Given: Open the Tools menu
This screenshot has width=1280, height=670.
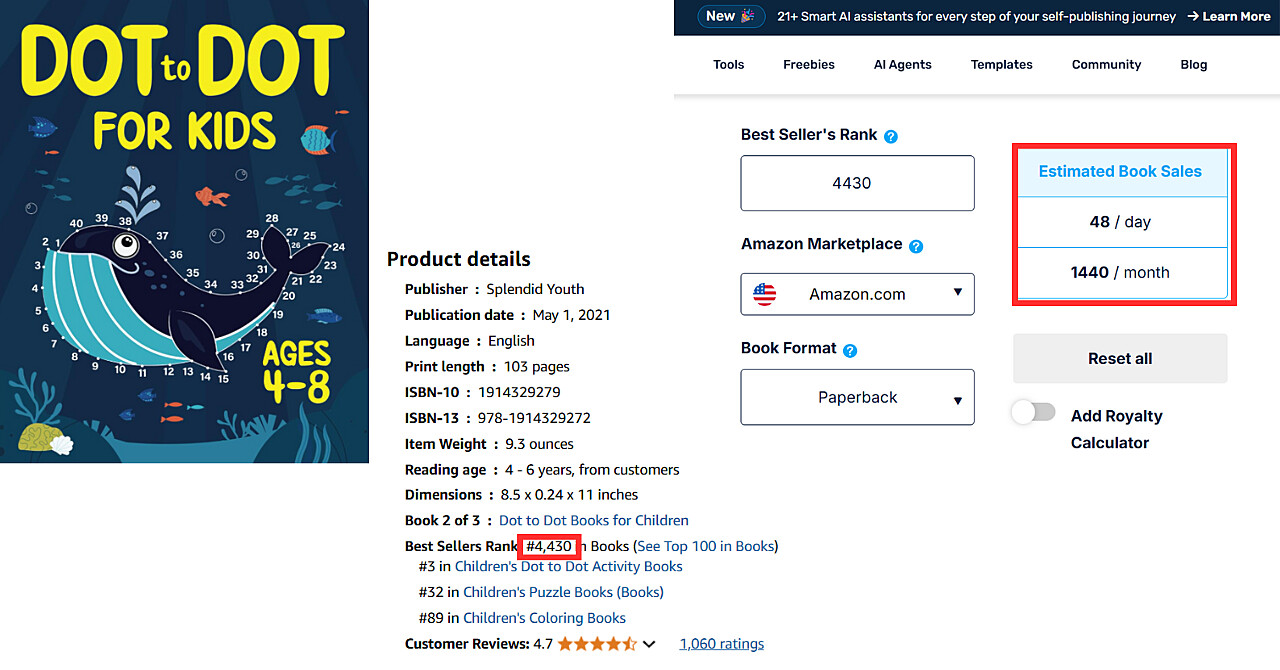Looking at the screenshot, I should (x=728, y=64).
